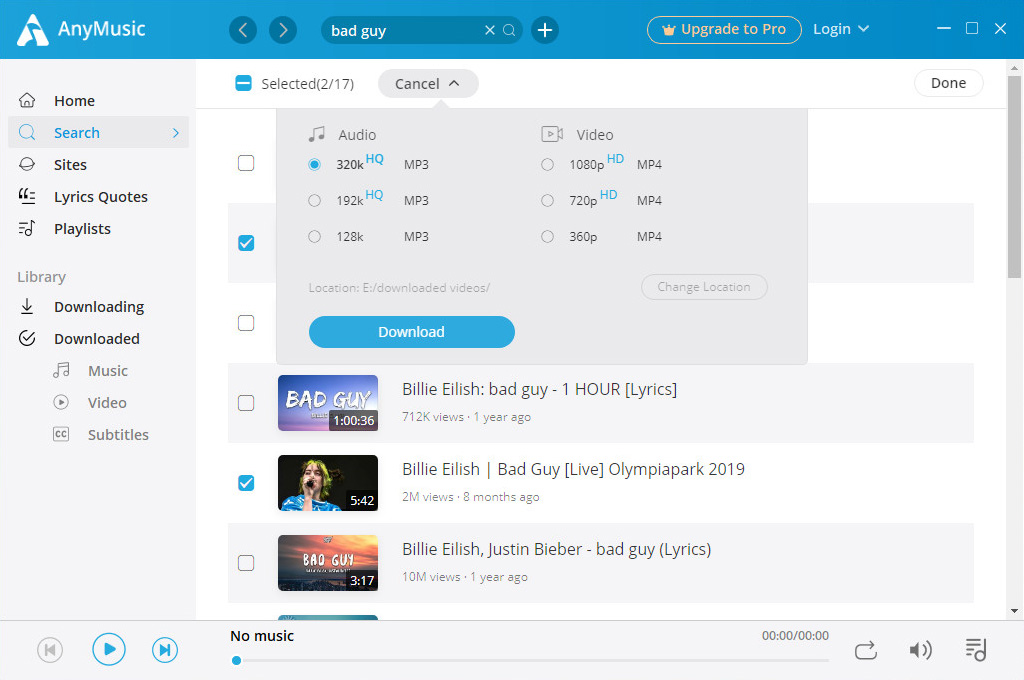Image resolution: width=1024 pixels, height=680 pixels.
Task: Toggle the repeat loop mode icon
Action: tap(866, 651)
